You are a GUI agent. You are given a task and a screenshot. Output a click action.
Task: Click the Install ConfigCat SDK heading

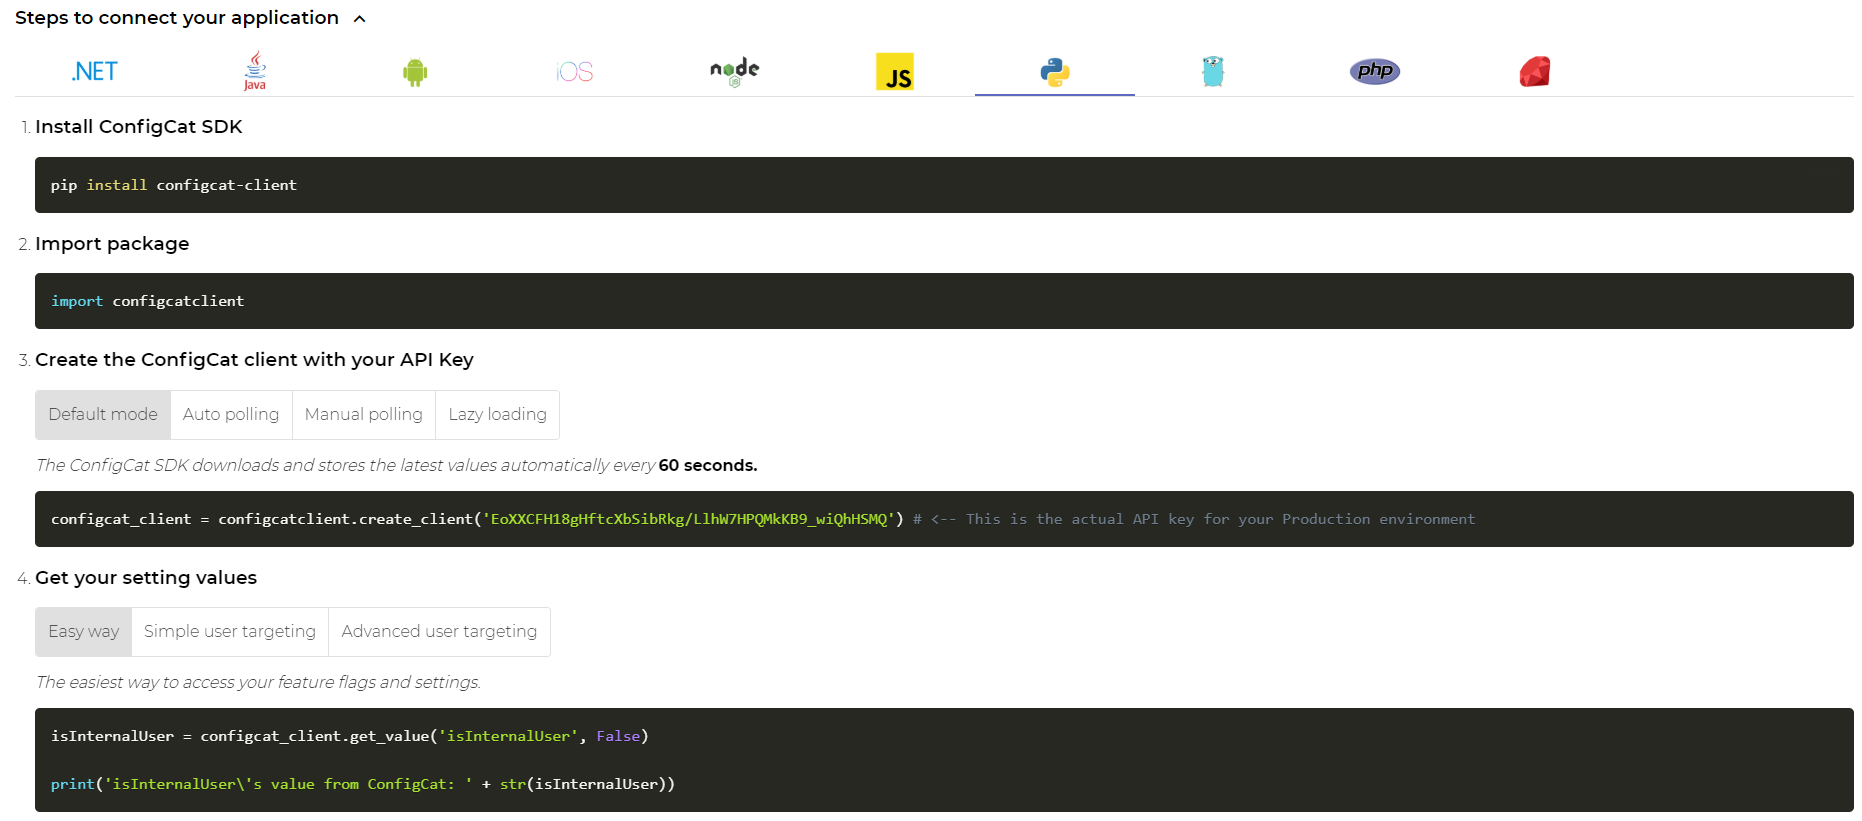[x=139, y=127]
